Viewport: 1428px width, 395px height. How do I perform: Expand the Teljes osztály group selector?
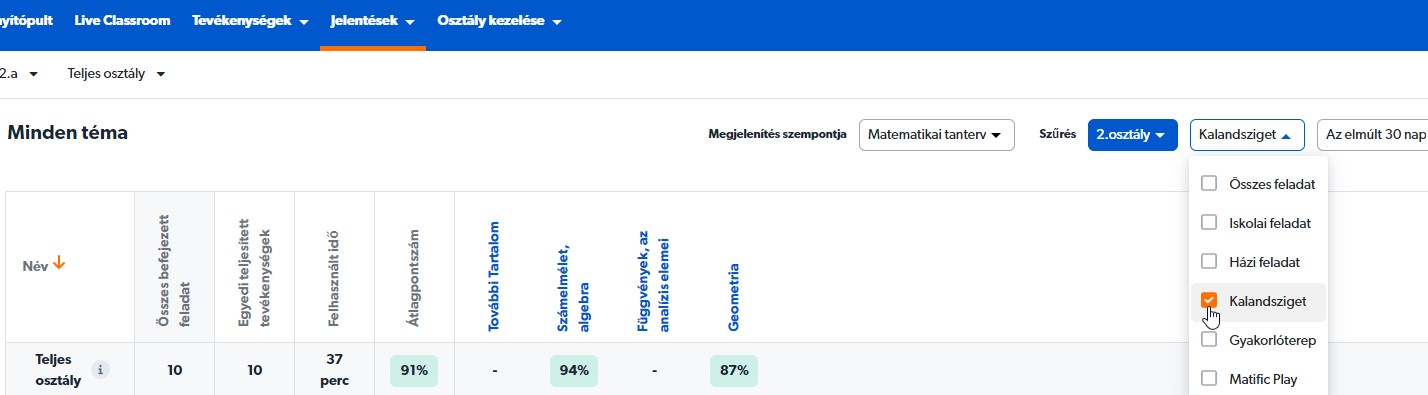tap(116, 74)
